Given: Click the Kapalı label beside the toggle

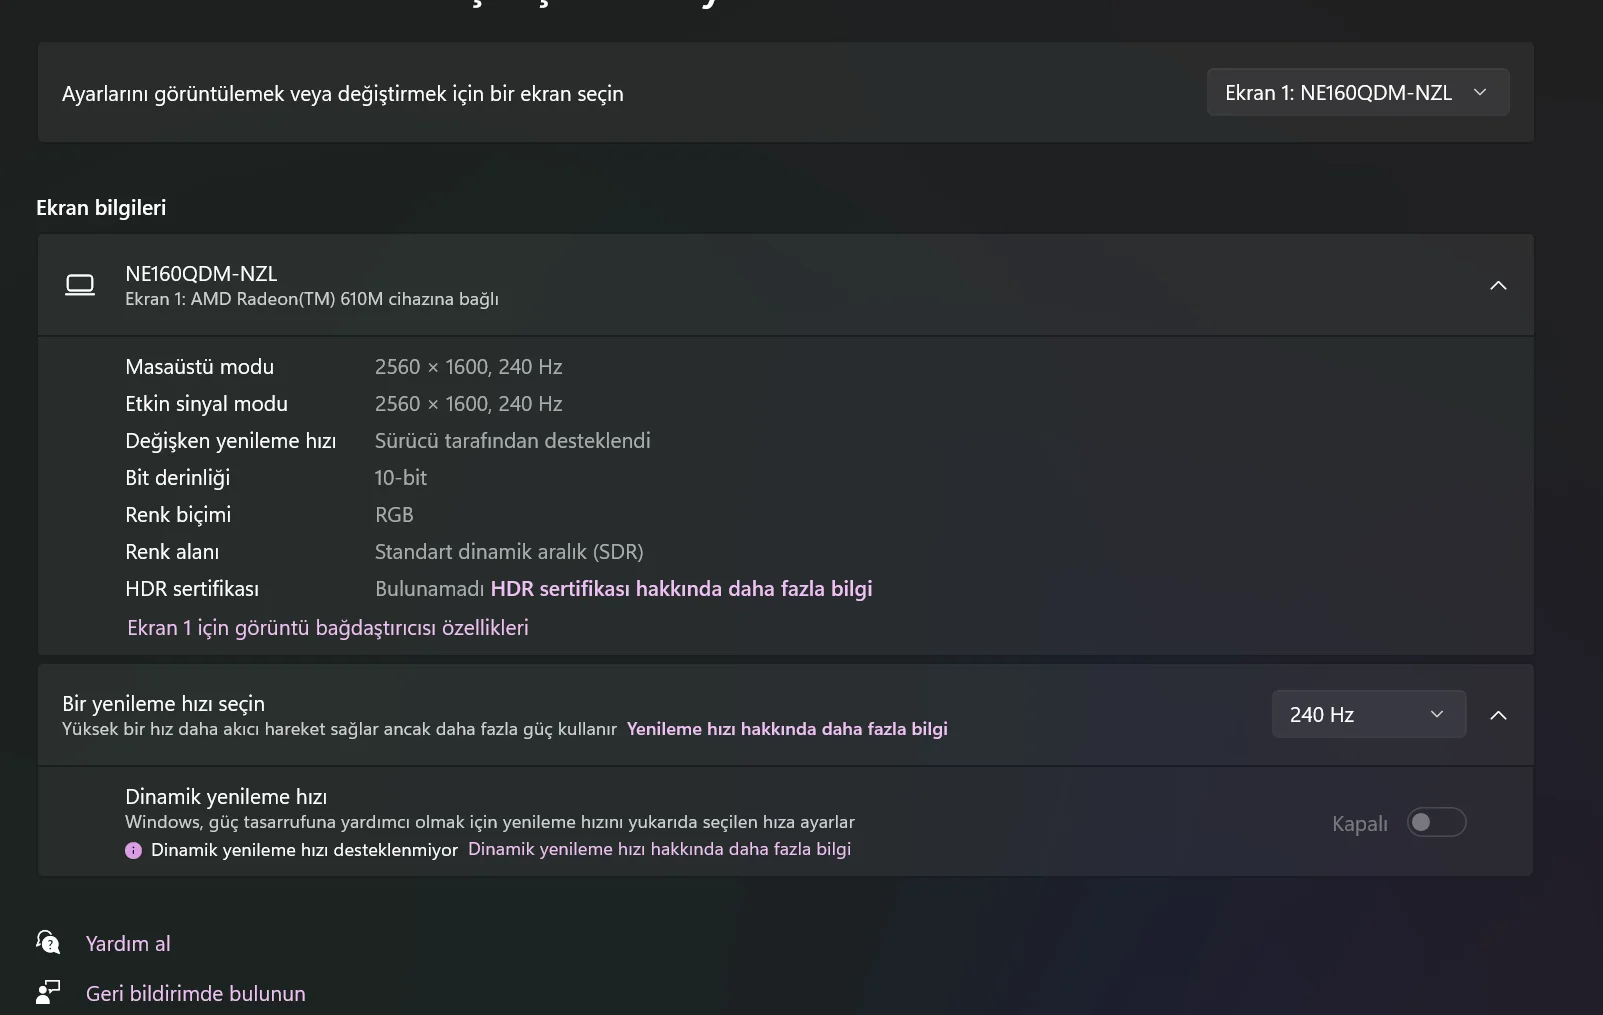Looking at the screenshot, I should (1359, 824).
